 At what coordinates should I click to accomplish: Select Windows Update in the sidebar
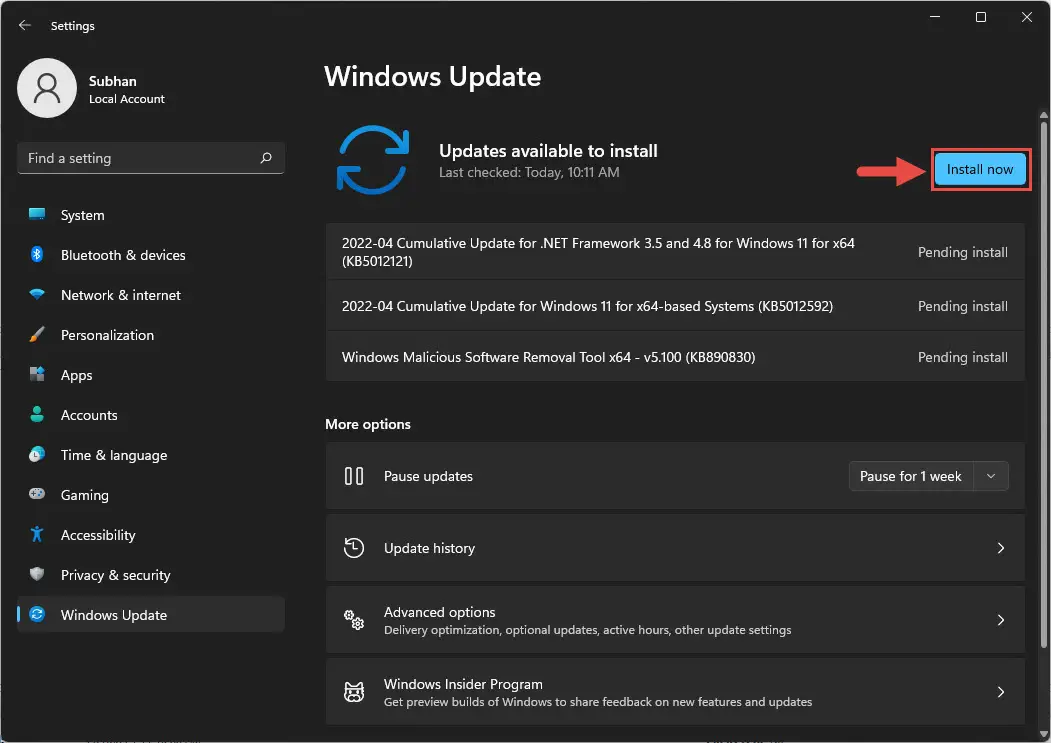click(151, 614)
